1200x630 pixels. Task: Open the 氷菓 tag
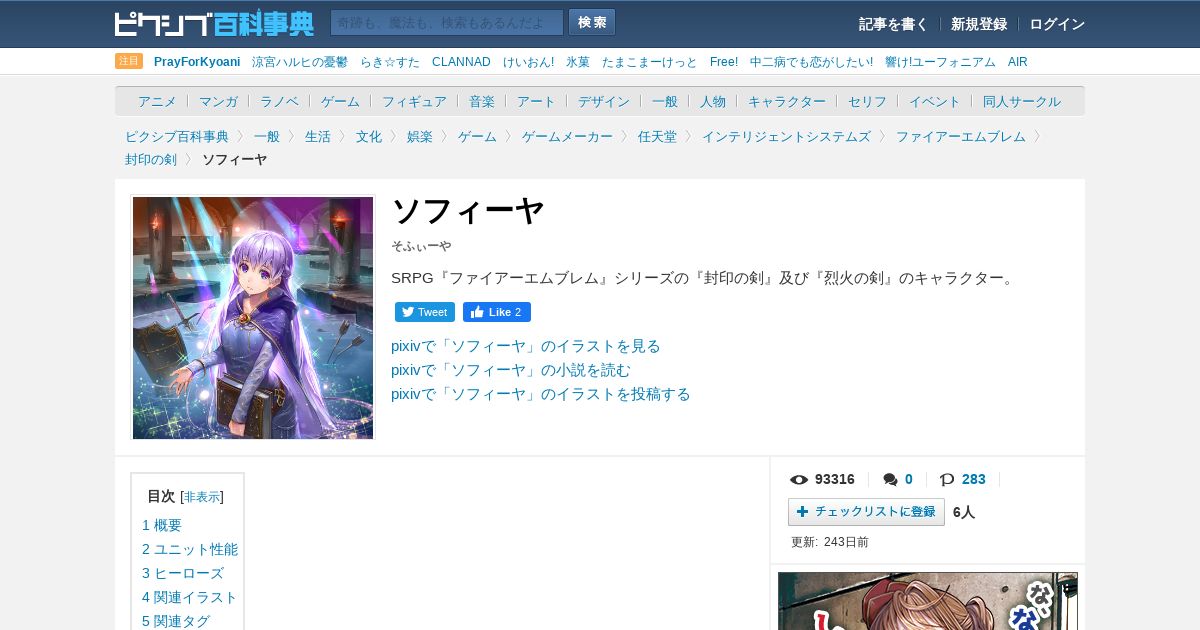coord(578,62)
